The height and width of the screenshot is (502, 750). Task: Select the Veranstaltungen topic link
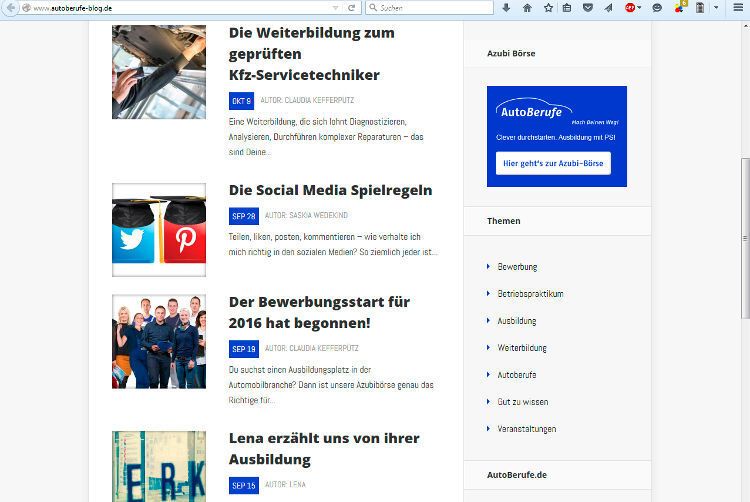pos(527,429)
